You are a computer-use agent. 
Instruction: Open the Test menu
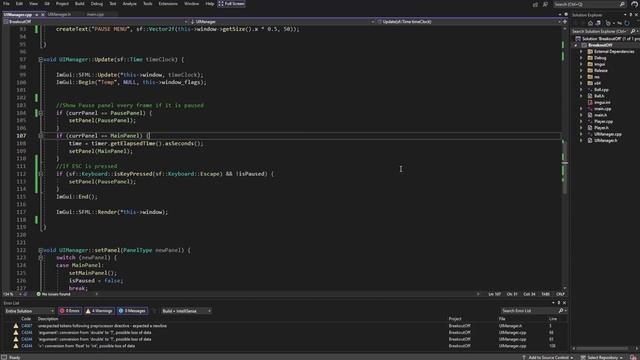112,4
